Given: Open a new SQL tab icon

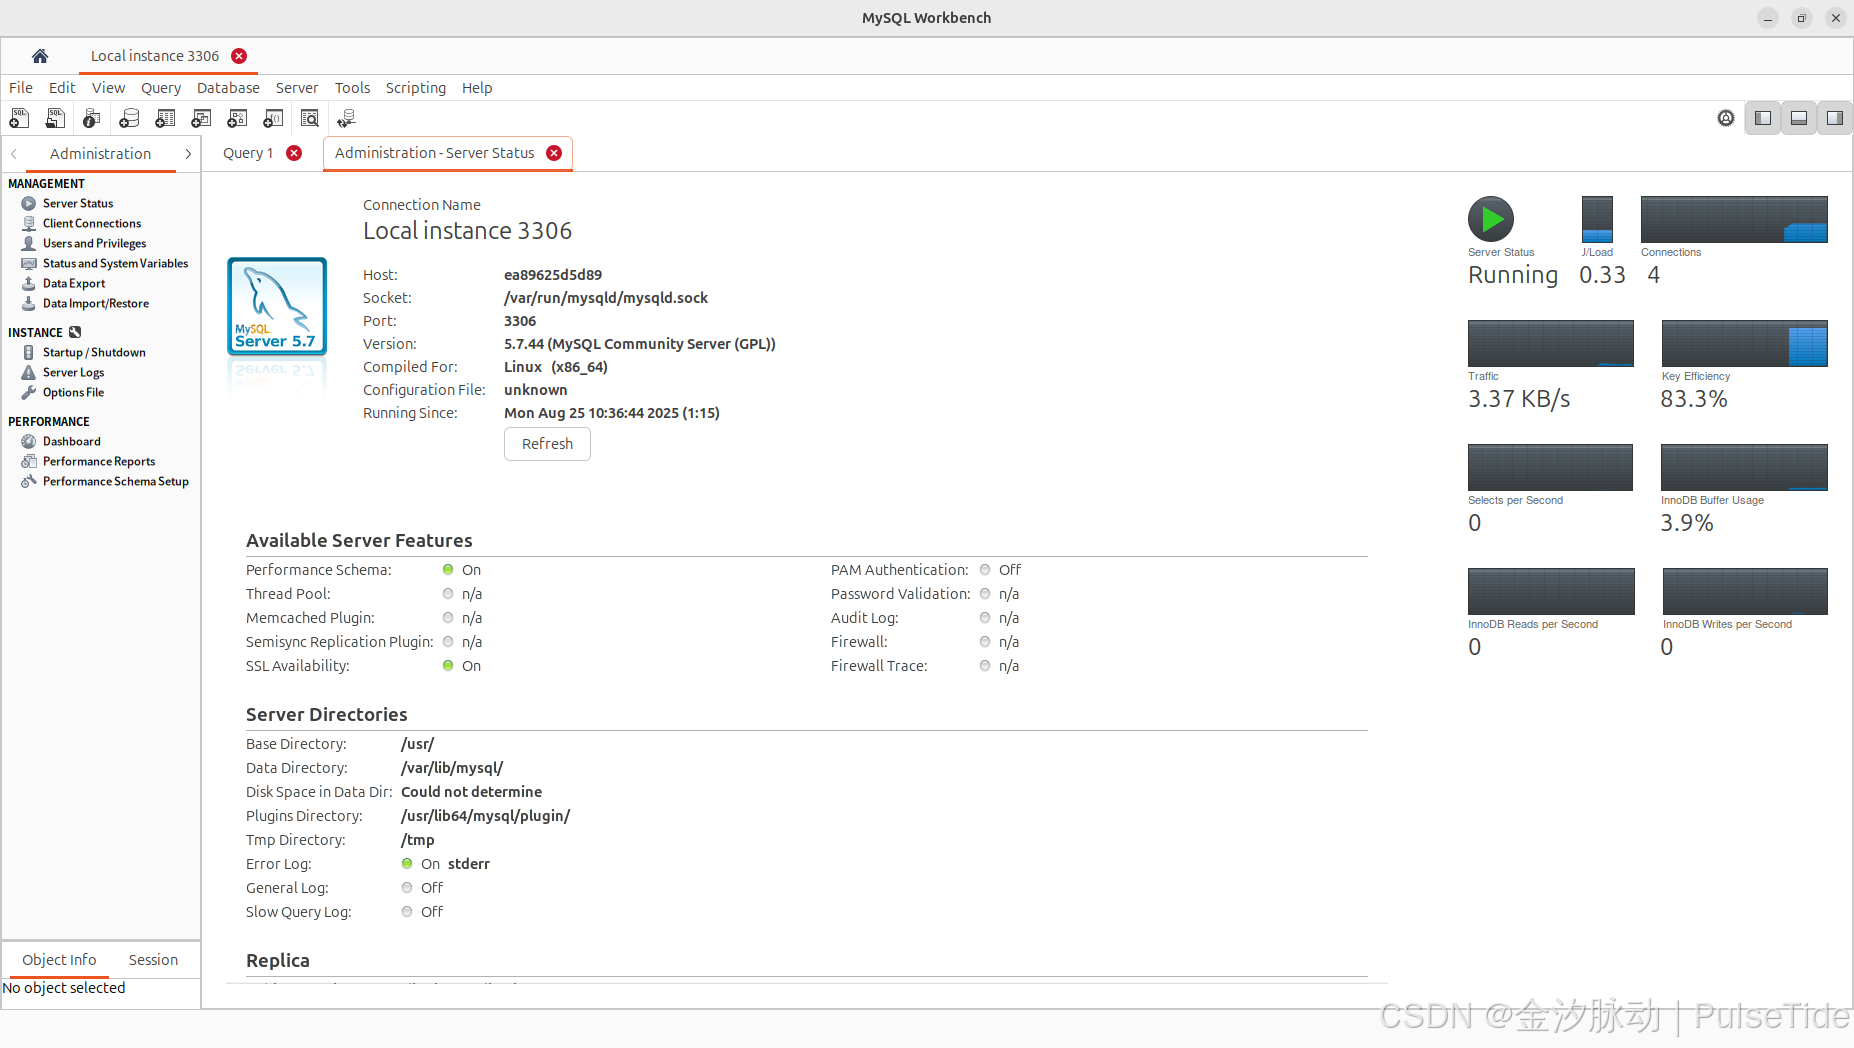Looking at the screenshot, I should (19, 118).
